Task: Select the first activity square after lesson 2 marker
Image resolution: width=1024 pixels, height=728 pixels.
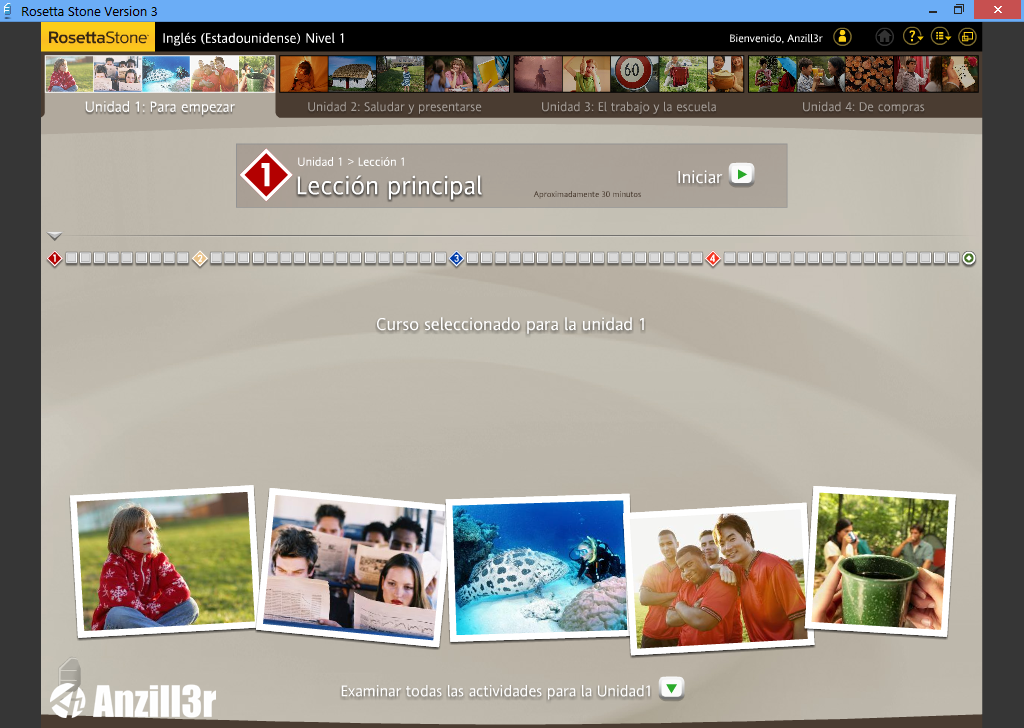Action: coord(216,259)
